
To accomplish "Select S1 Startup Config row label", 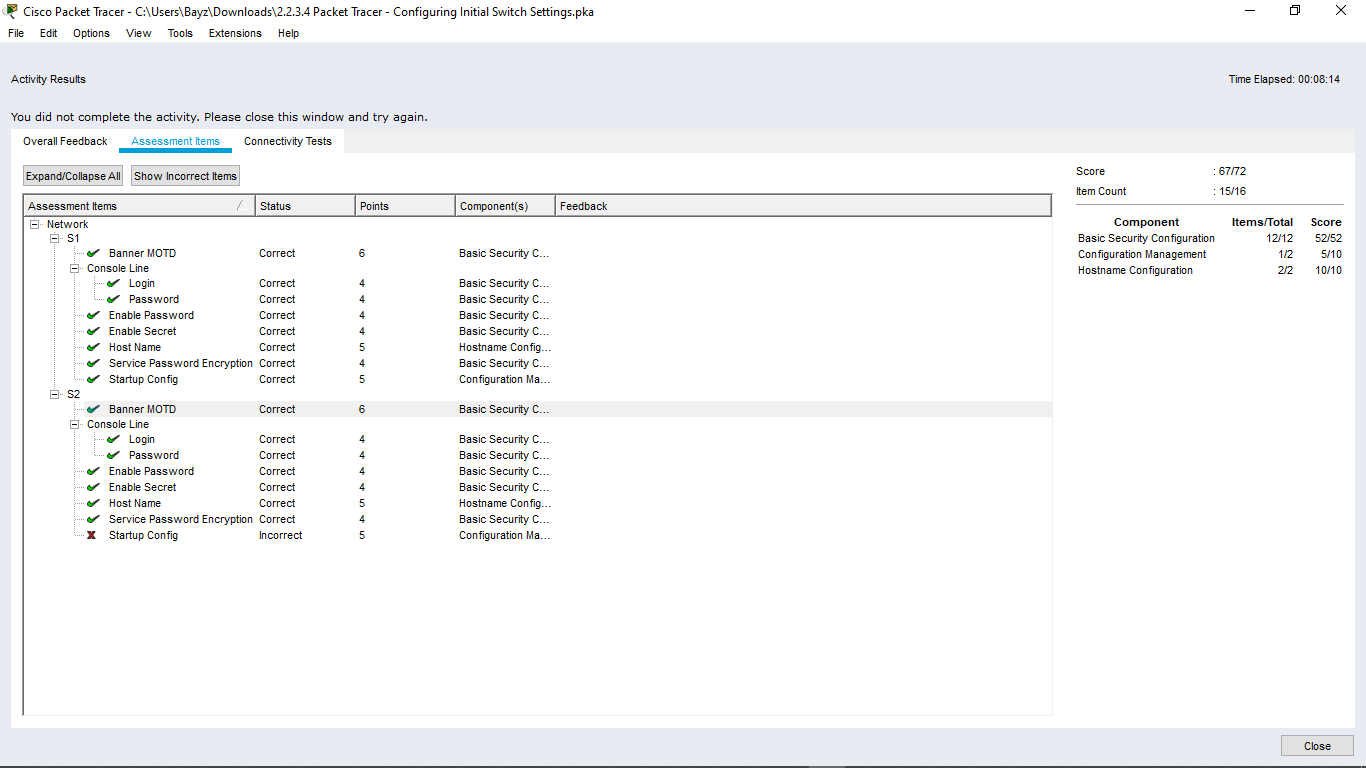I will pos(143,379).
